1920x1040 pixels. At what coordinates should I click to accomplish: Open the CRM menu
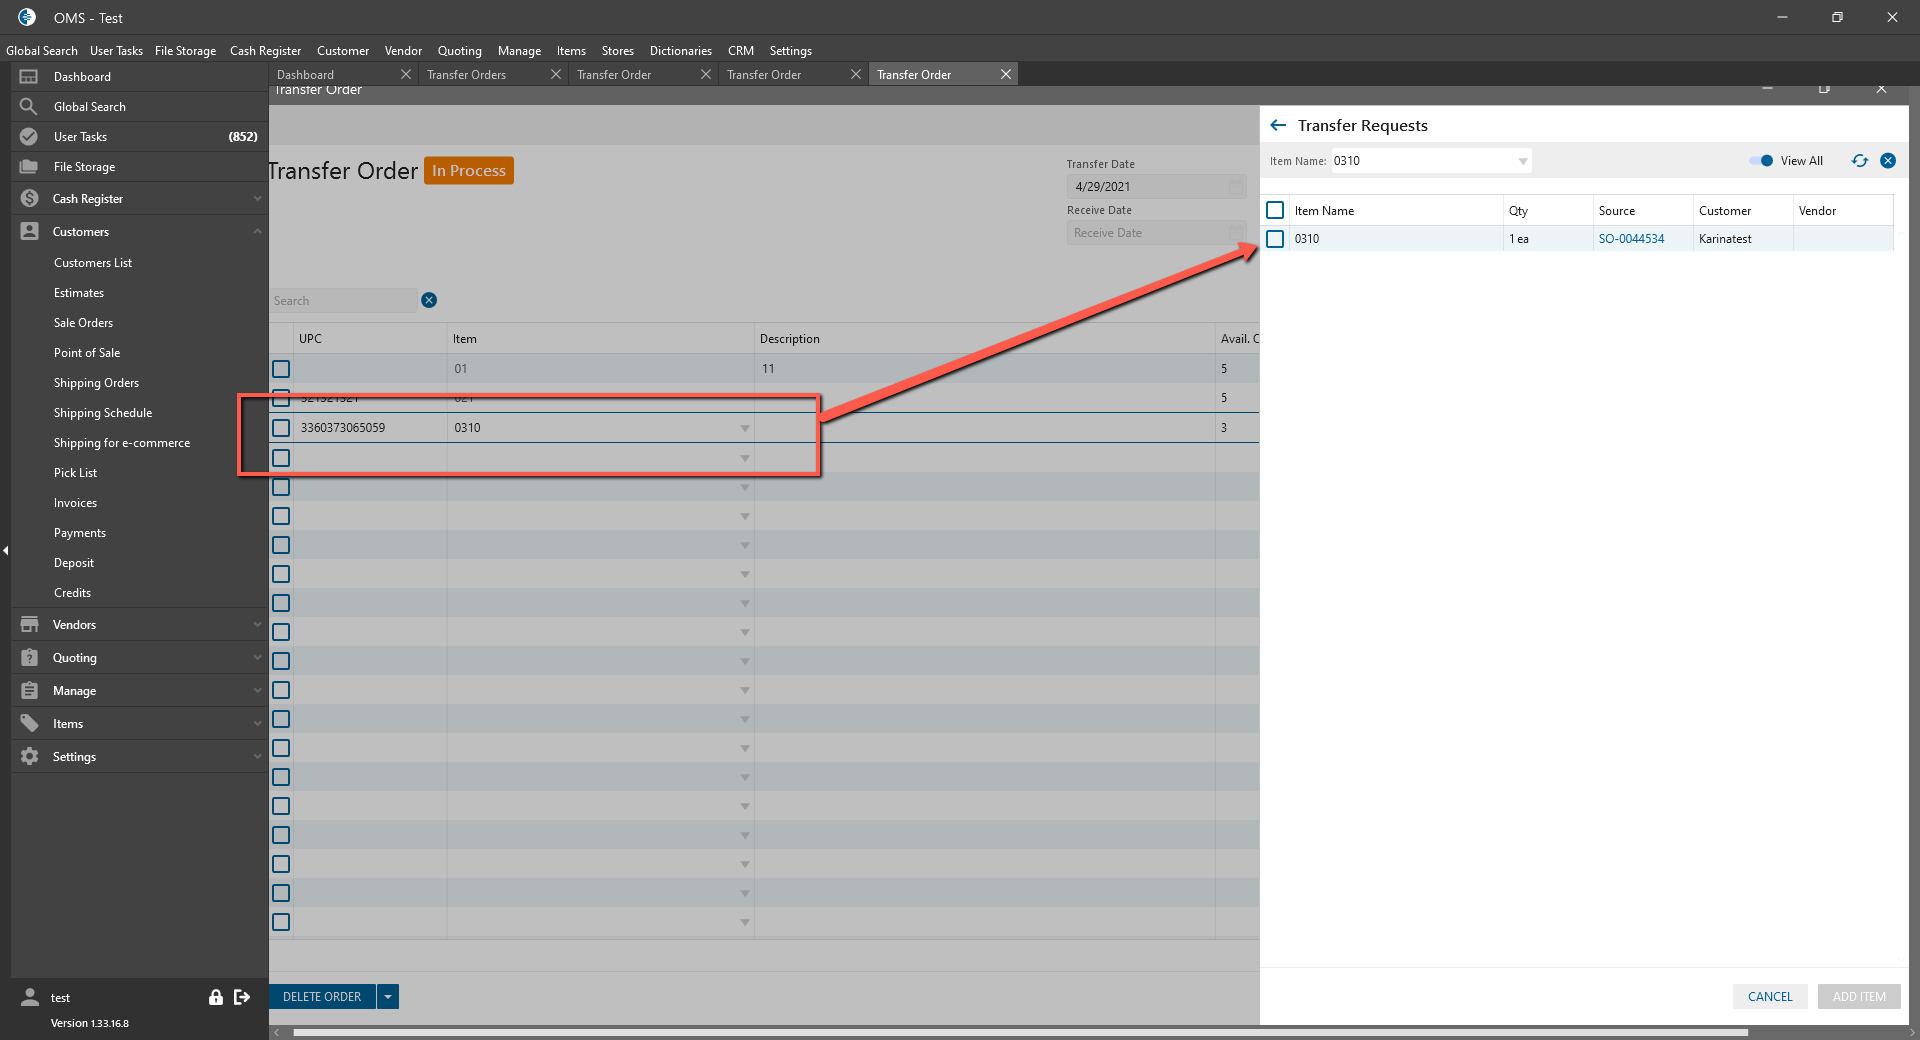741,51
